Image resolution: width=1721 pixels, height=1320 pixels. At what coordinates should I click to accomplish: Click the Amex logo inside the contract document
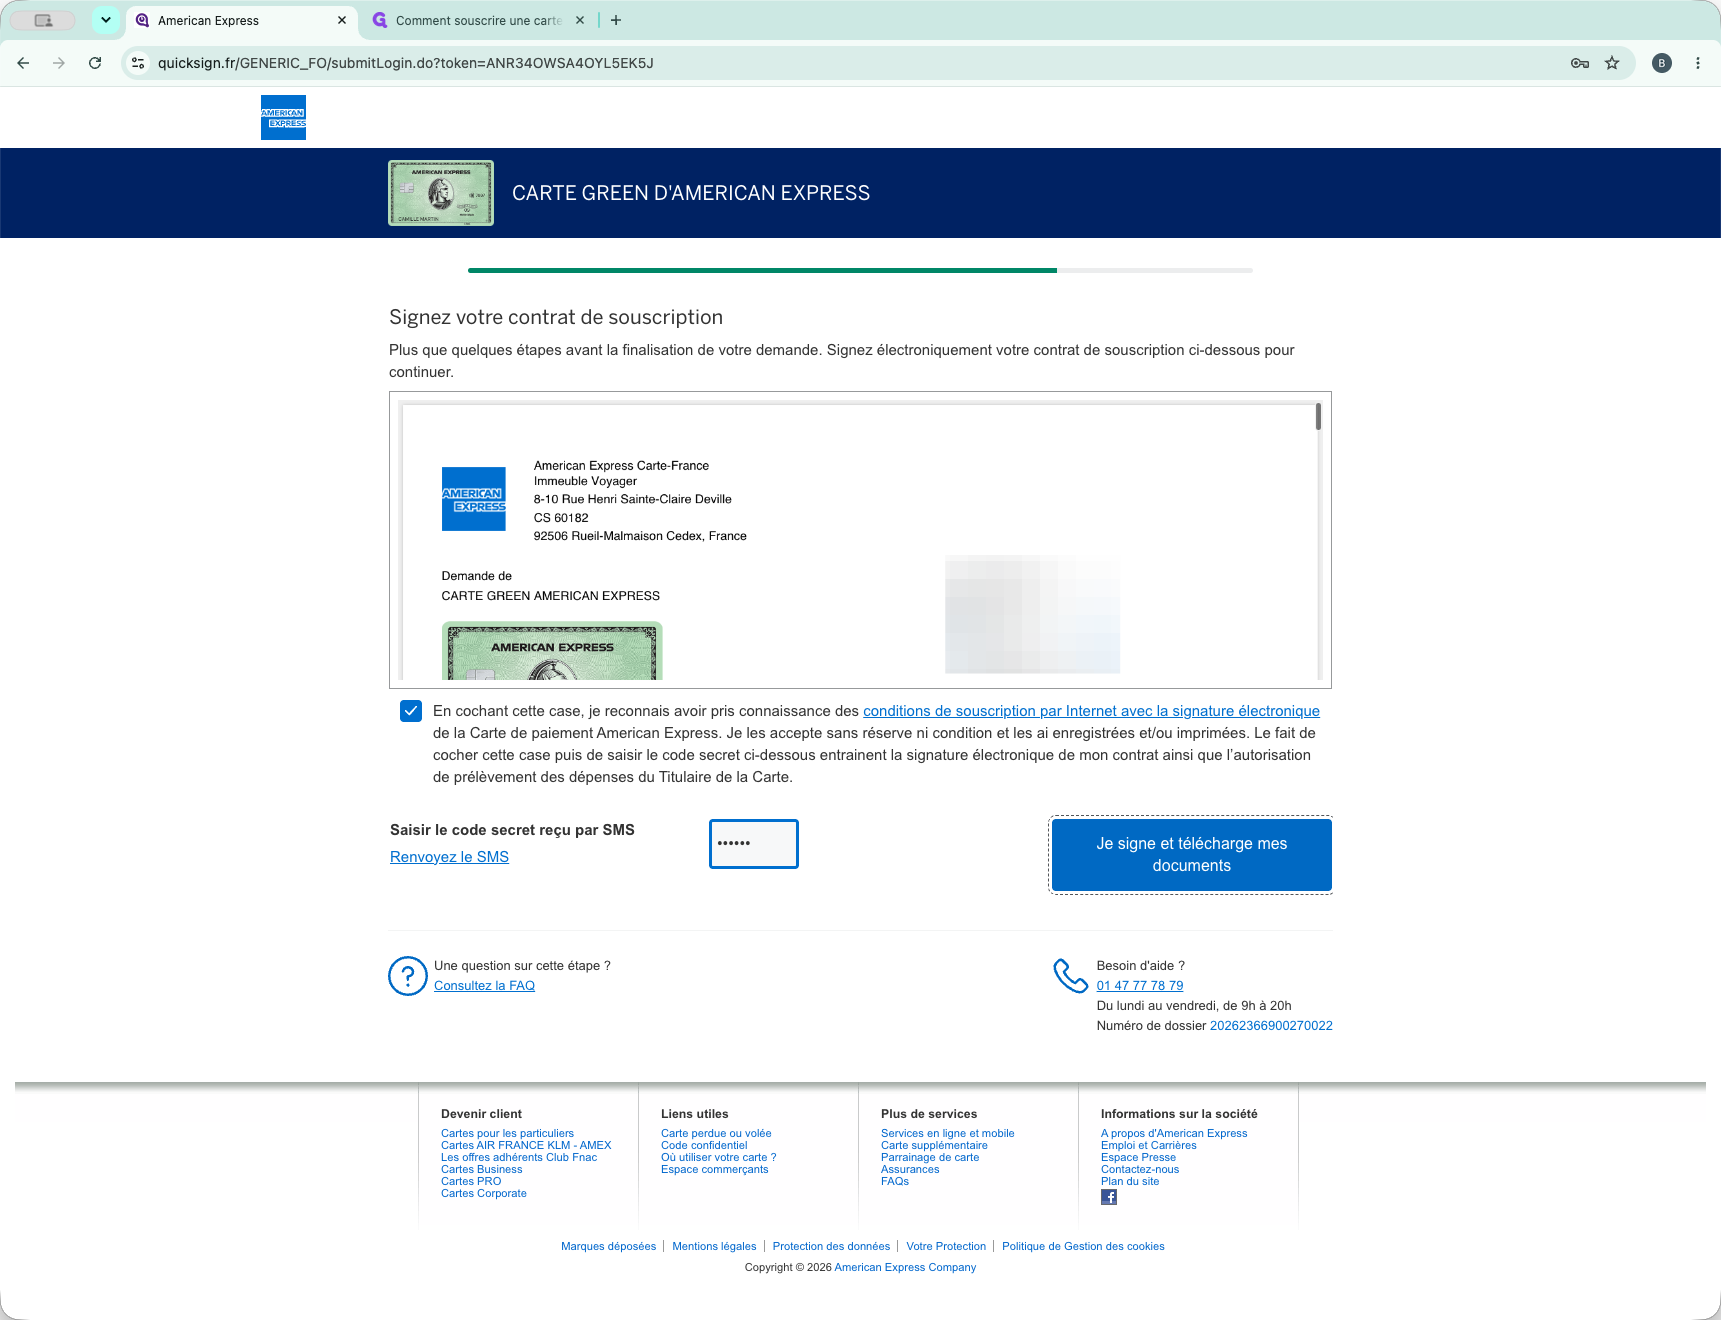[474, 499]
